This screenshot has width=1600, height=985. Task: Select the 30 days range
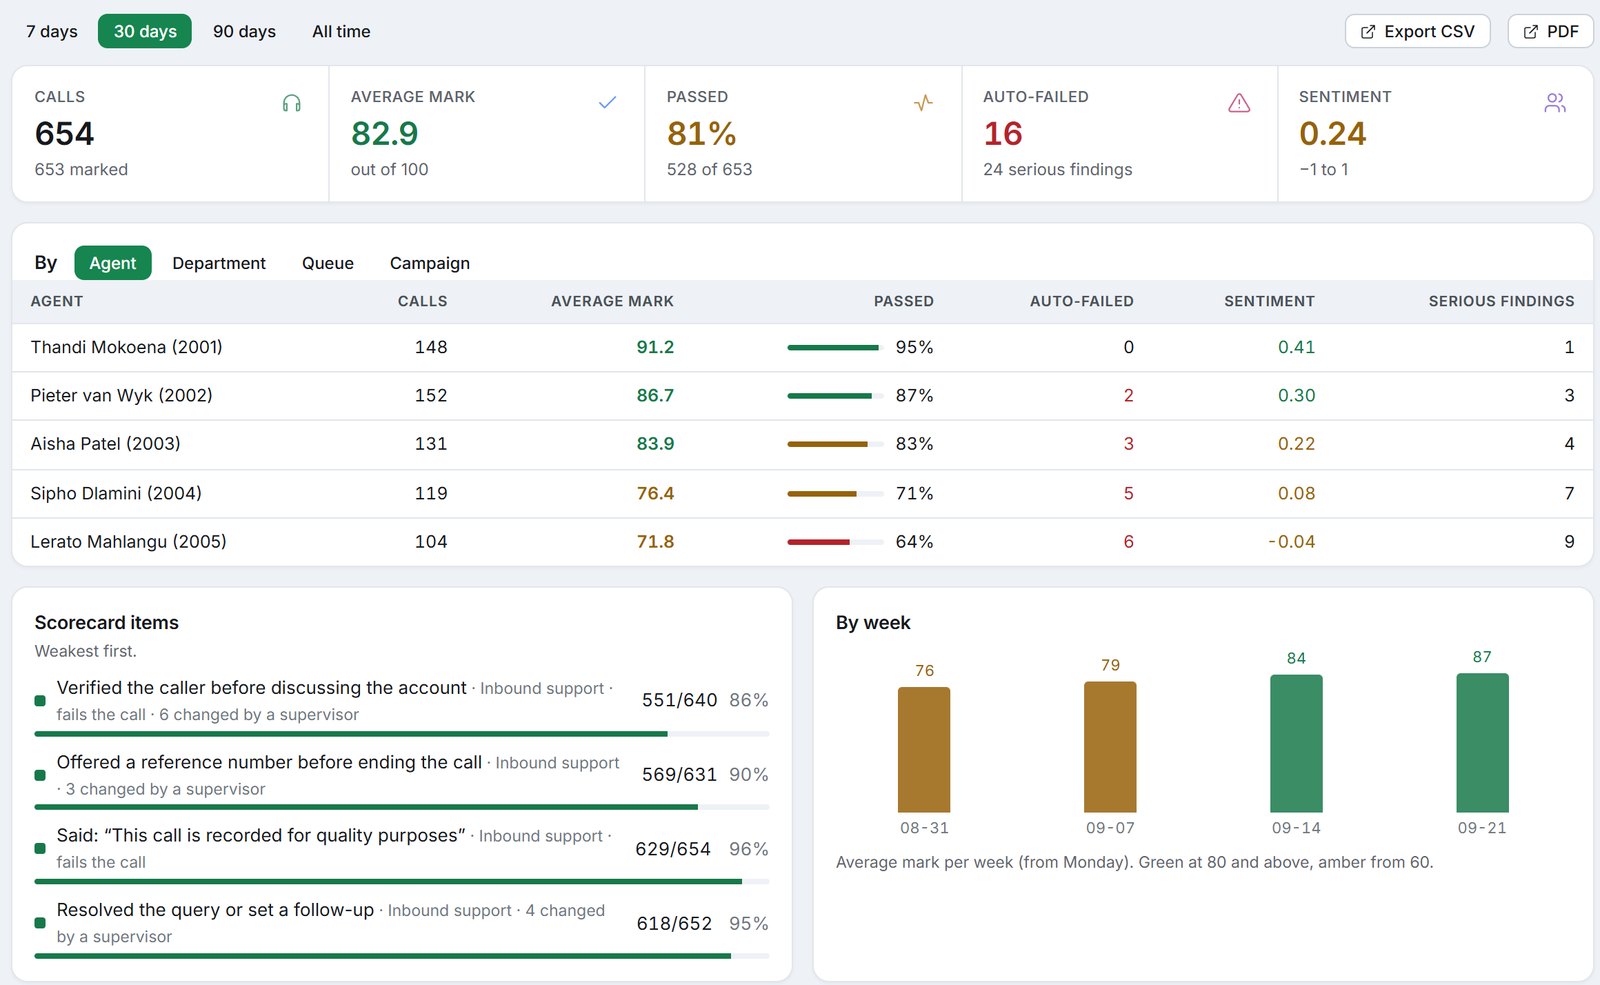tap(145, 31)
